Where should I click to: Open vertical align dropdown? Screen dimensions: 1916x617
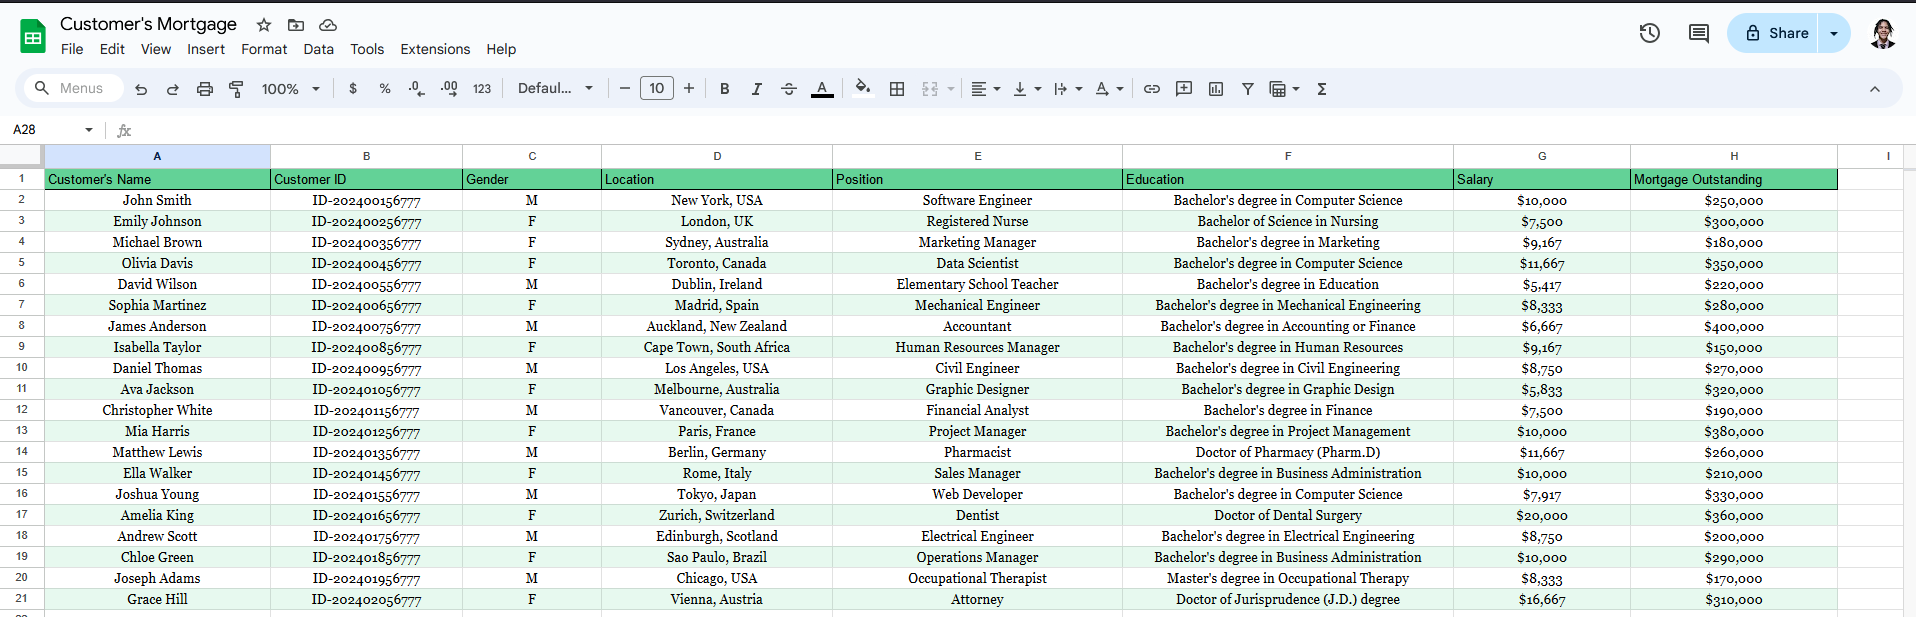pyautogui.click(x=1027, y=89)
